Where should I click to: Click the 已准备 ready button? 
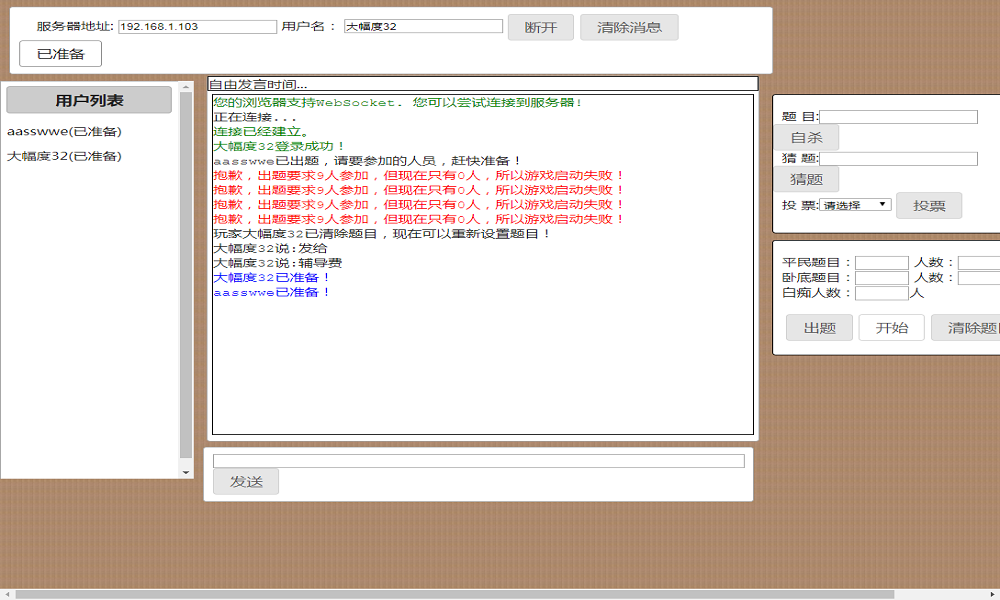[x=61, y=54]
